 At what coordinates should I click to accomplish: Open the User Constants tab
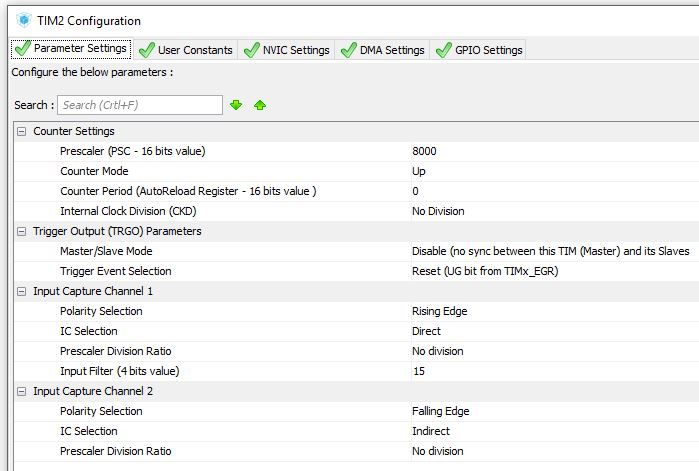(194, 50)
